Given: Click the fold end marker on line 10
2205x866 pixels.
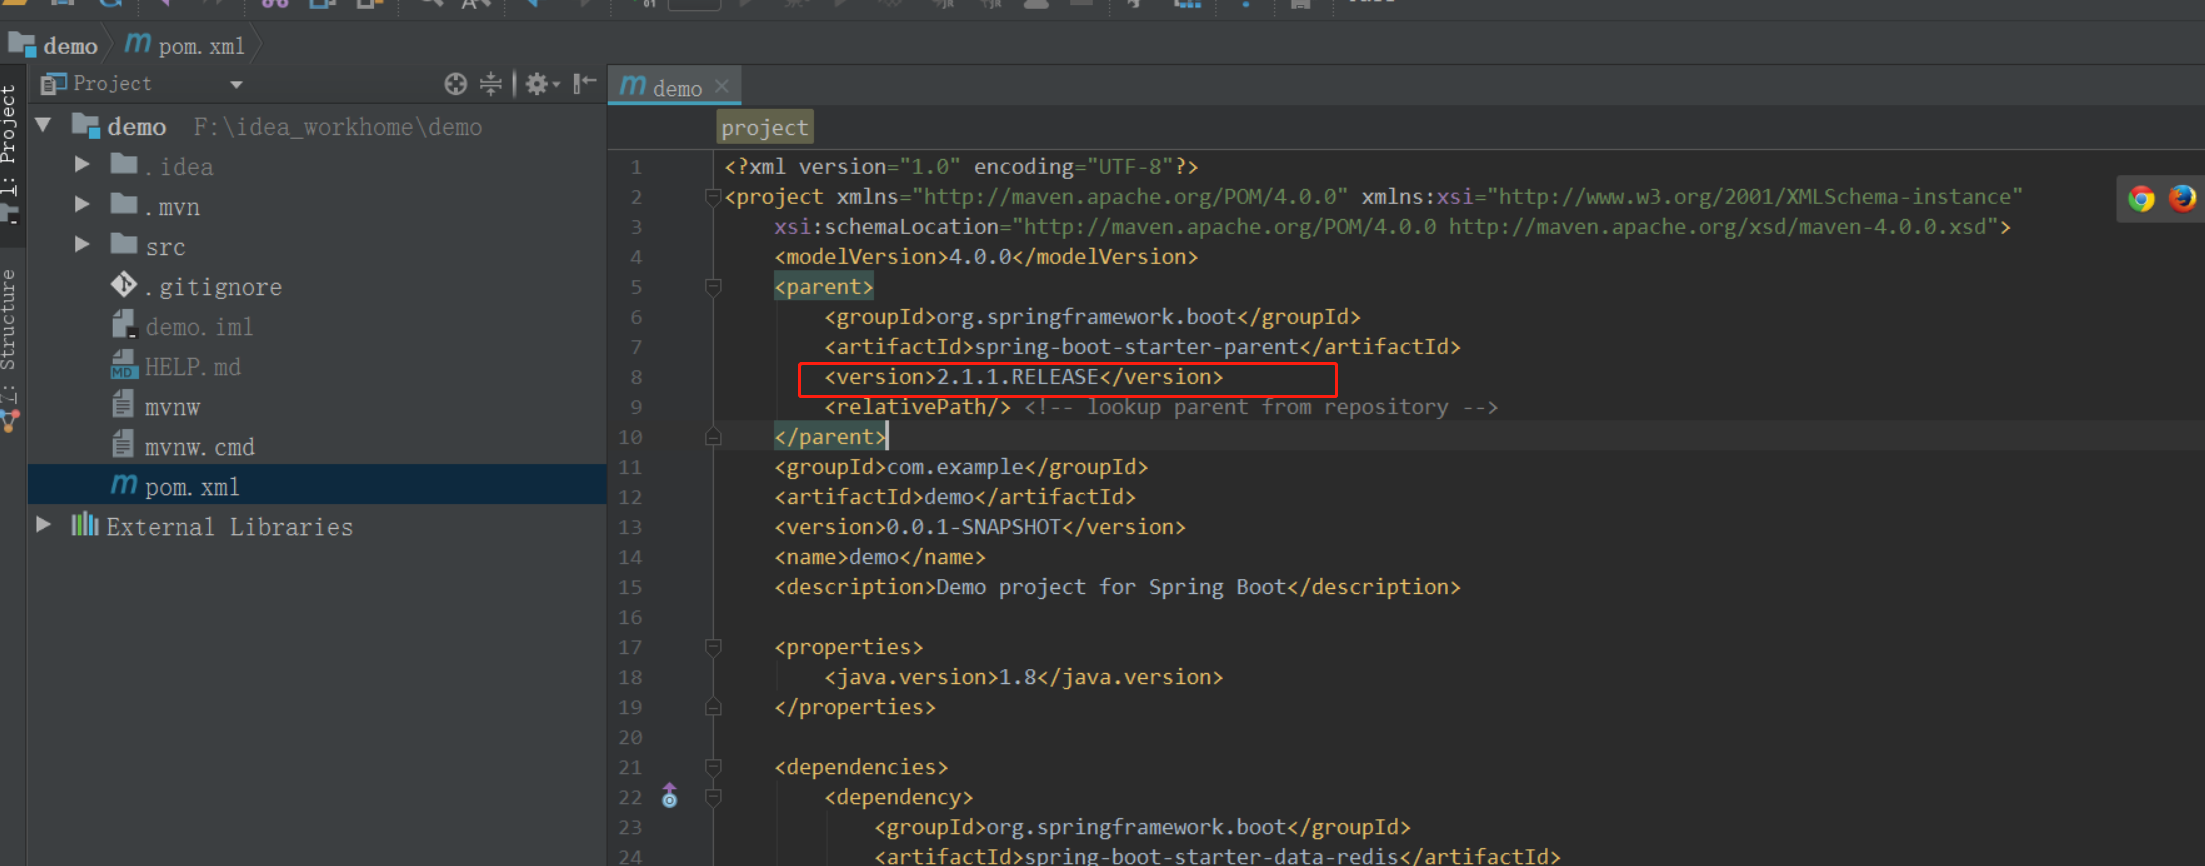Looking at the screenshot, I should (713, 437).
